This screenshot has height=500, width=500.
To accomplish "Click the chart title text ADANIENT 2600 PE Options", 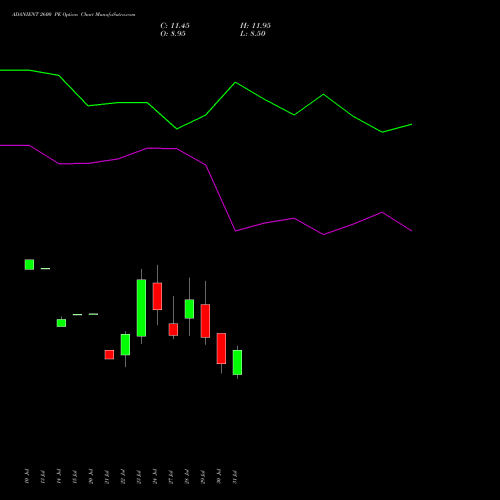I will pyautogui.click(x=45, y=15).
